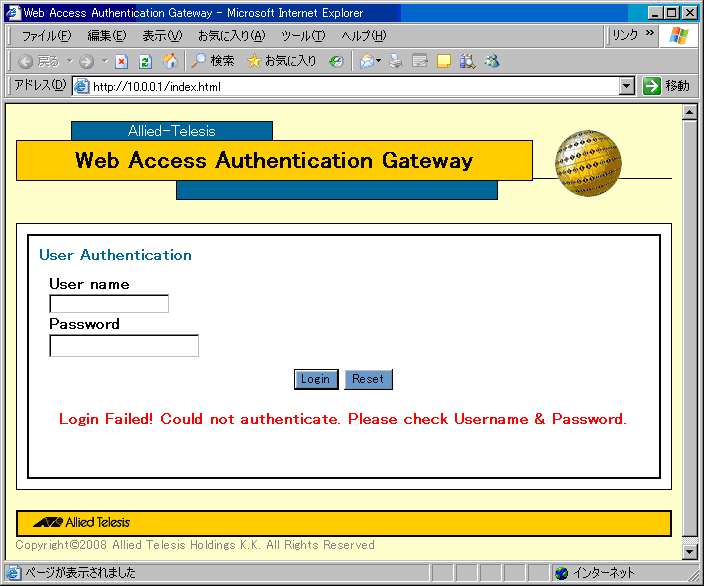704x586 pixels.
Task: Open the History toolbar icon
Action: (336, 61)
